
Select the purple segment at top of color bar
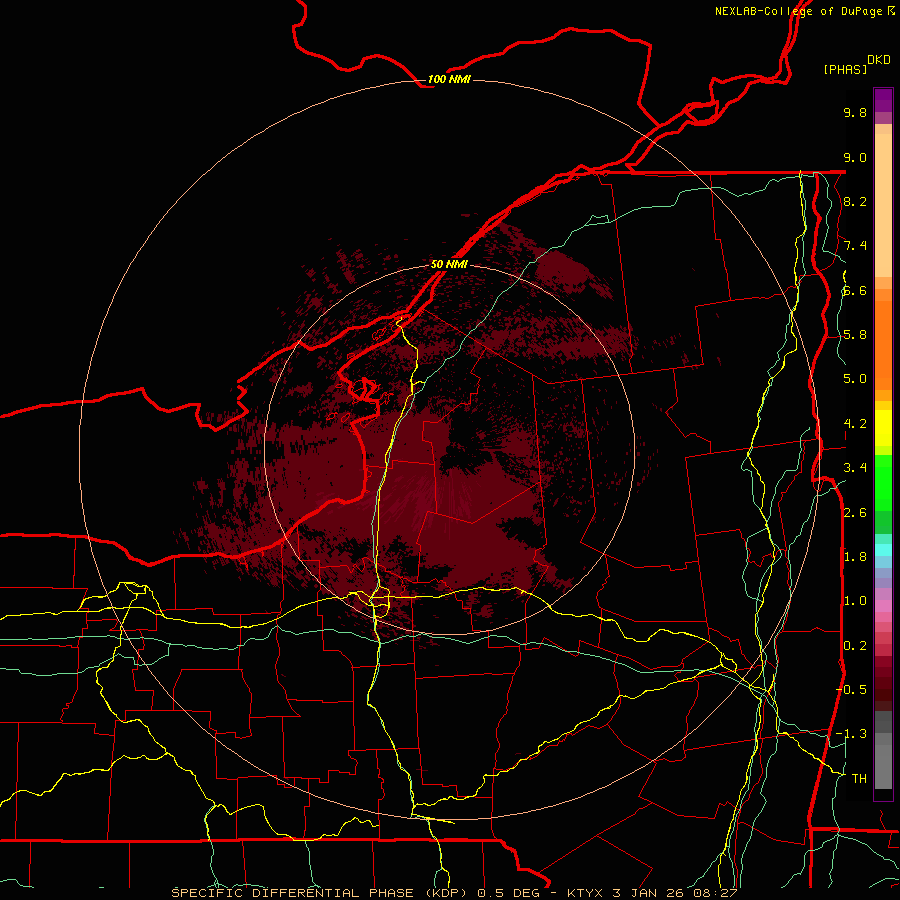pos(883,100)
